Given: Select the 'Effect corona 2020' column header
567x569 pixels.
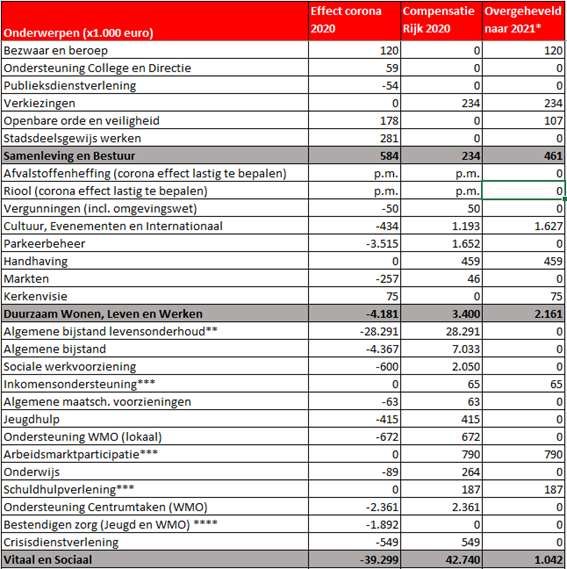Looking at the screenshot, I should tap(354, 21).
